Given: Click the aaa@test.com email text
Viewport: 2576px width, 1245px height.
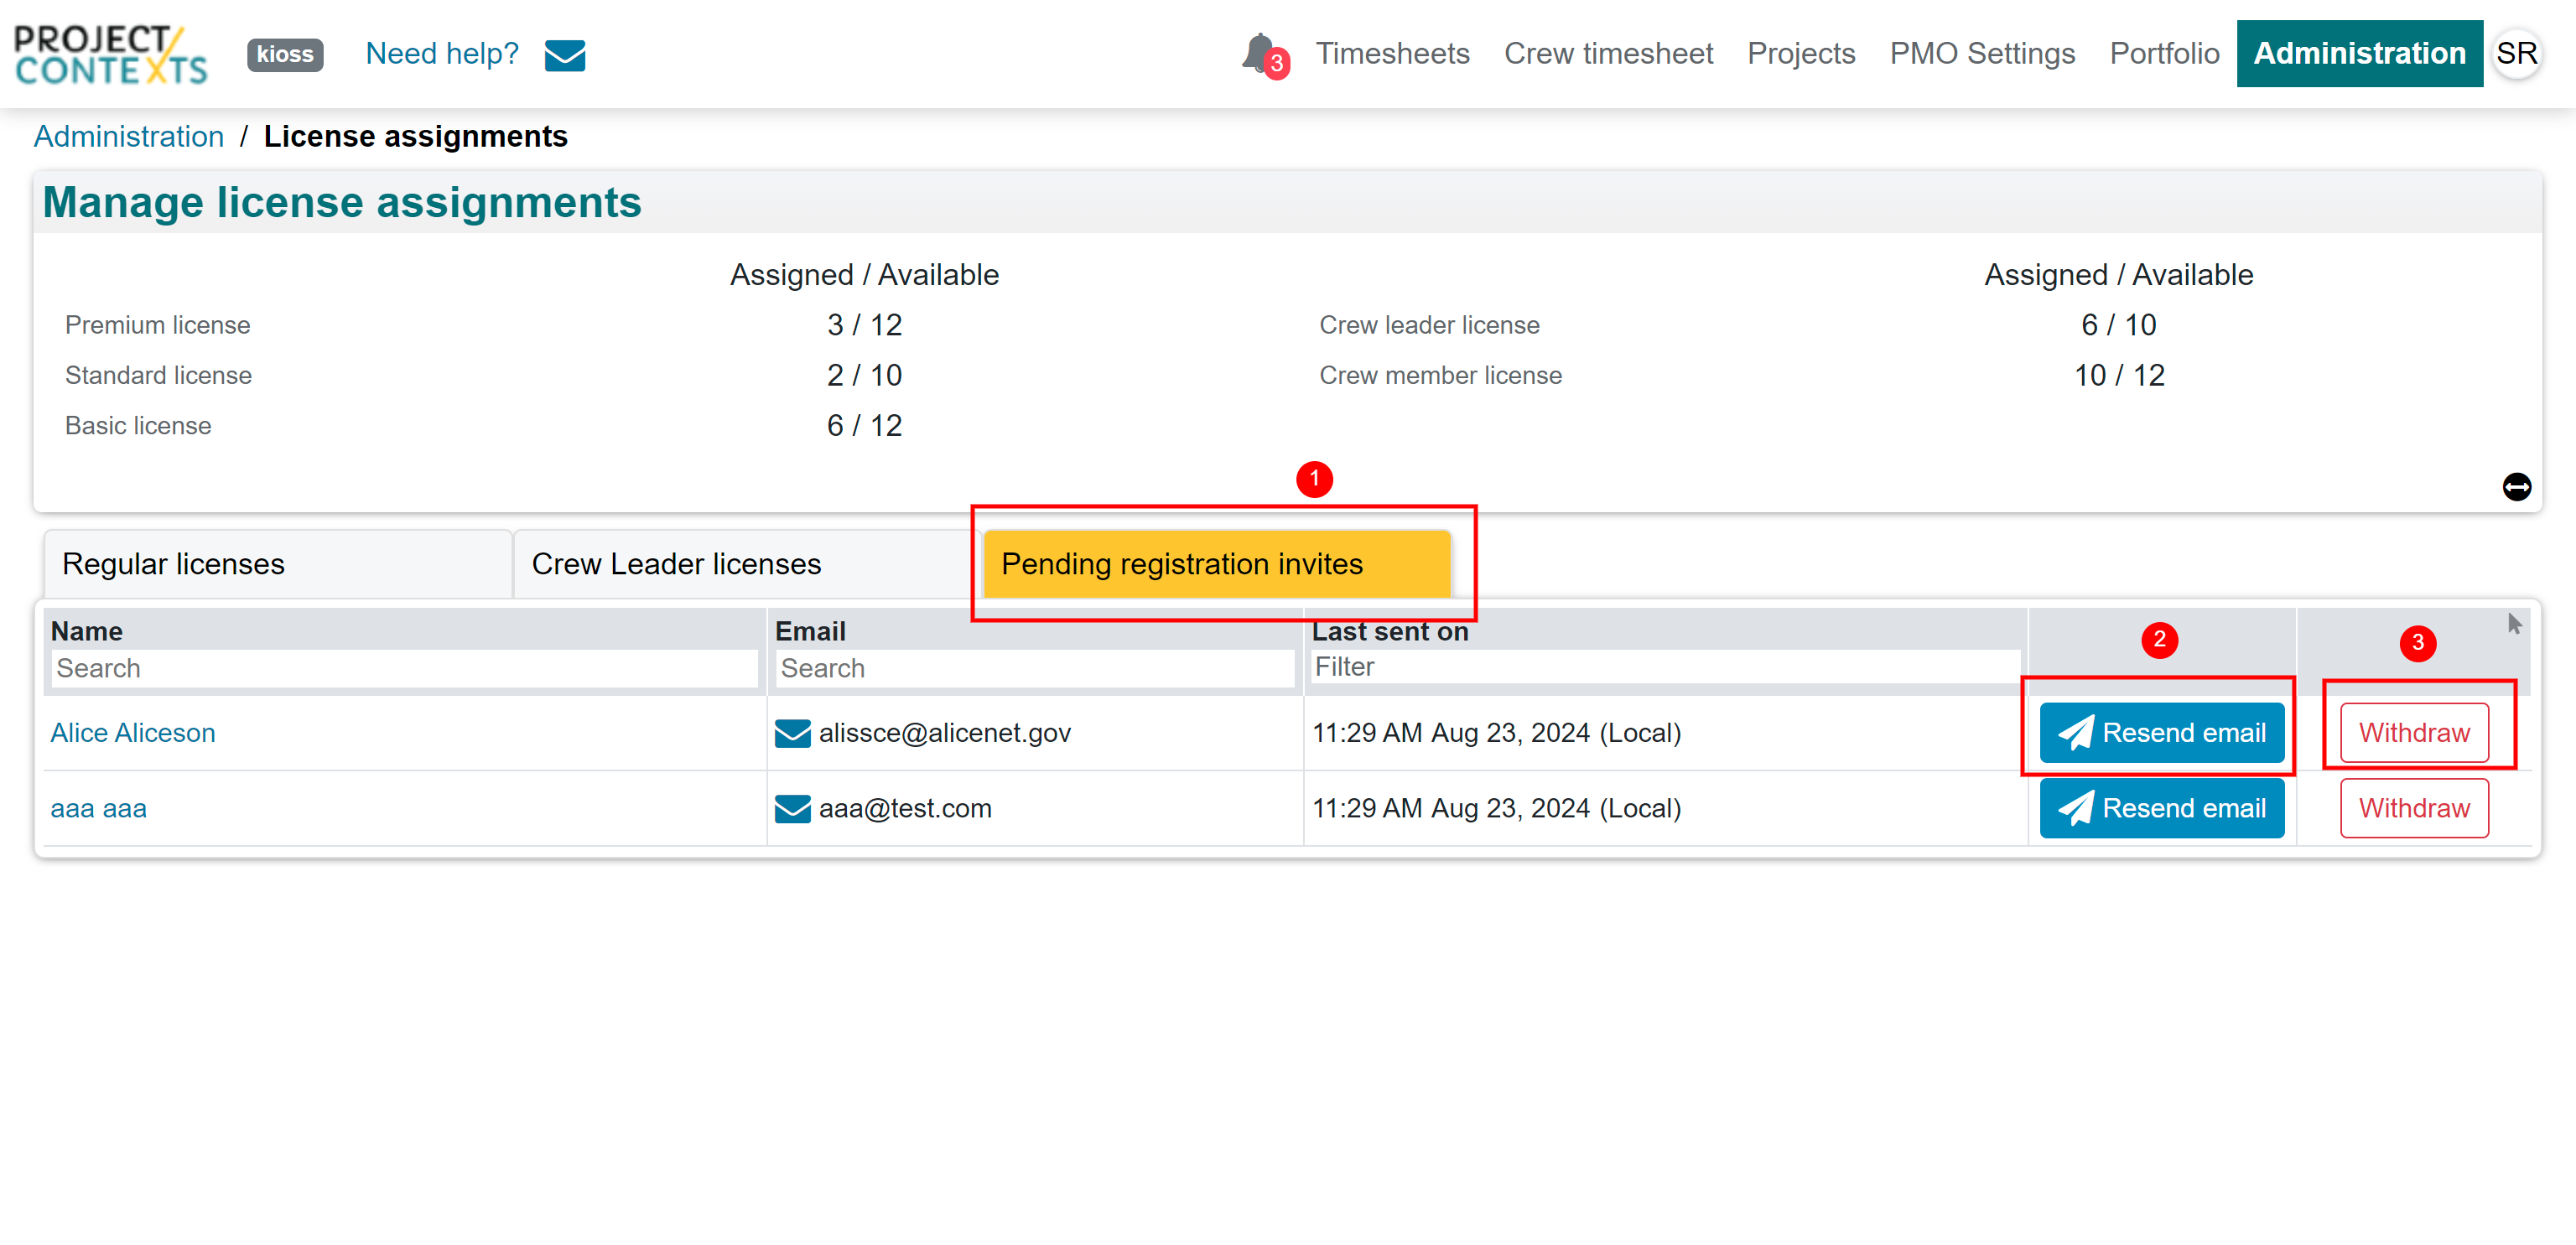Looking at the screenshot, I should (905, 808).
